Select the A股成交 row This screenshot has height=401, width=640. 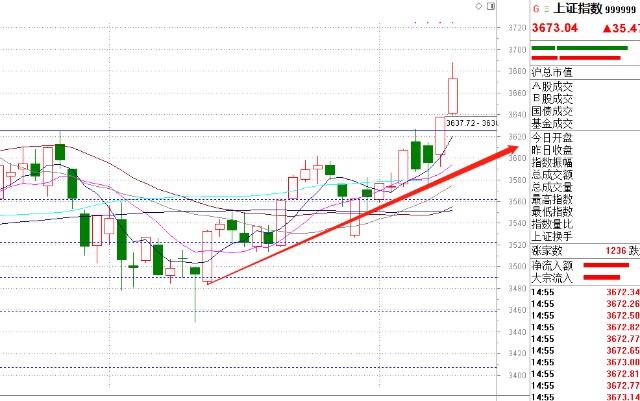552,87
